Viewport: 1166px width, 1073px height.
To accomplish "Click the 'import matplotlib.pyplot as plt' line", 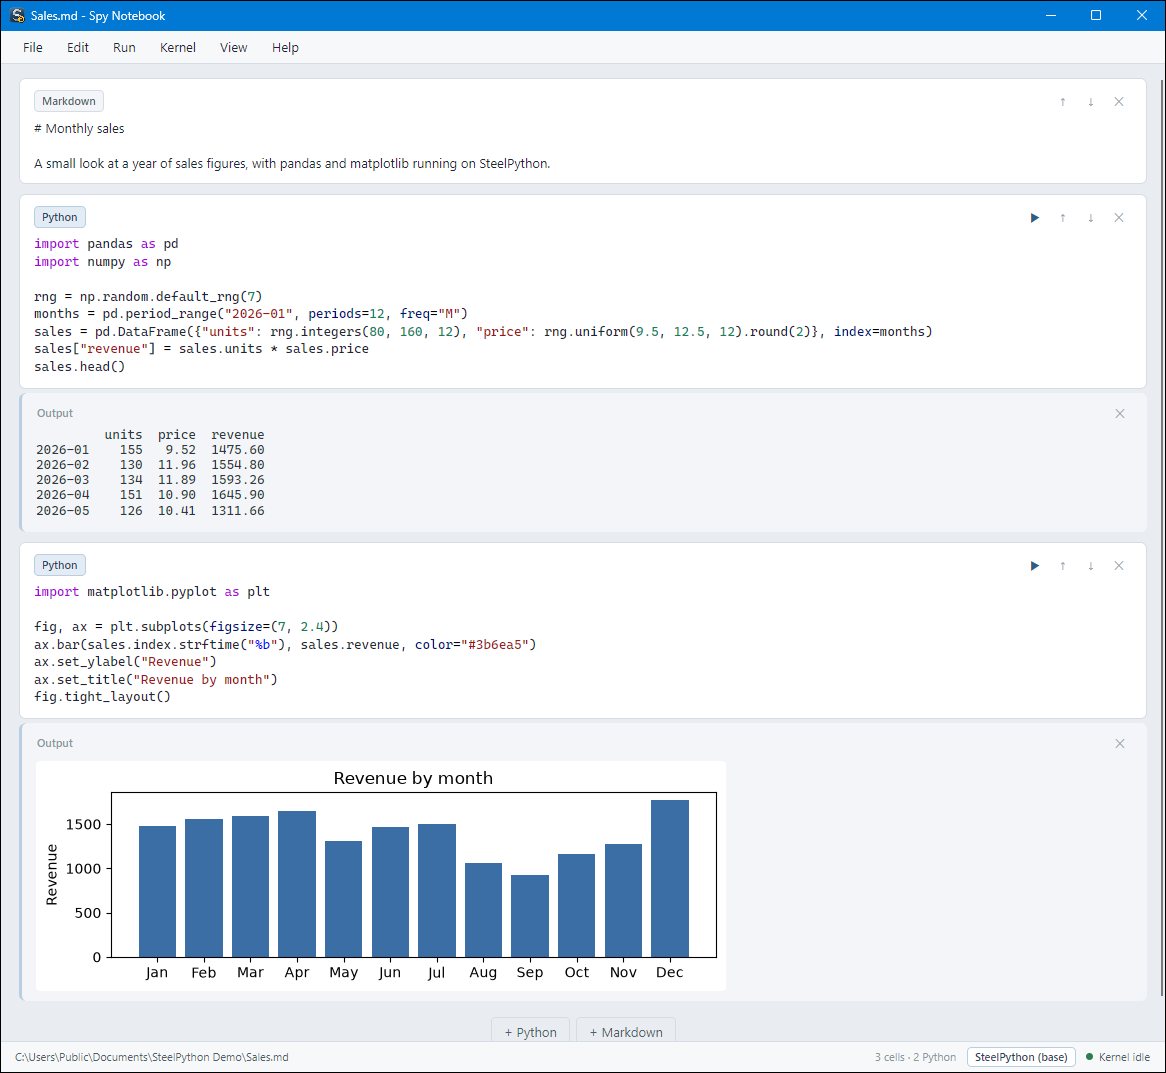I will pyautogui.click(x=152, y=592).
